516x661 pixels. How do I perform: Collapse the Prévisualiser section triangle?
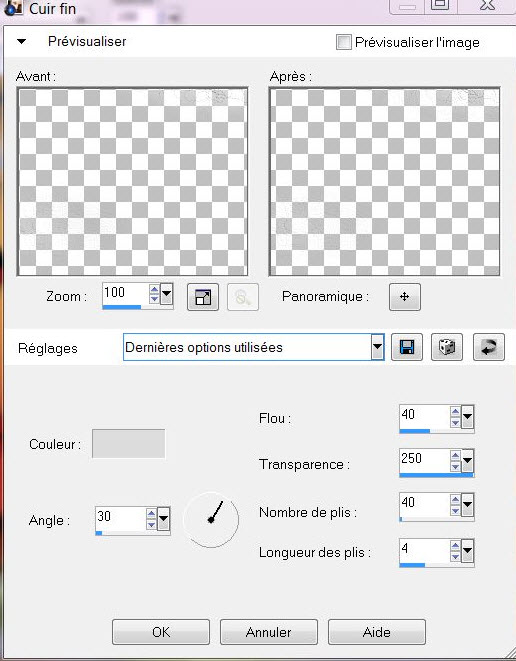coord(21,41)
